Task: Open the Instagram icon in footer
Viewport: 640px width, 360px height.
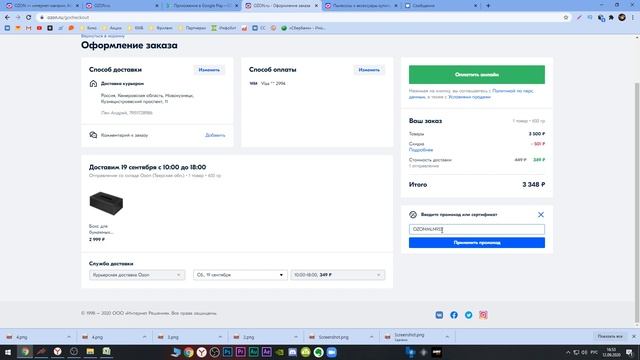Action: pos(483,315)
